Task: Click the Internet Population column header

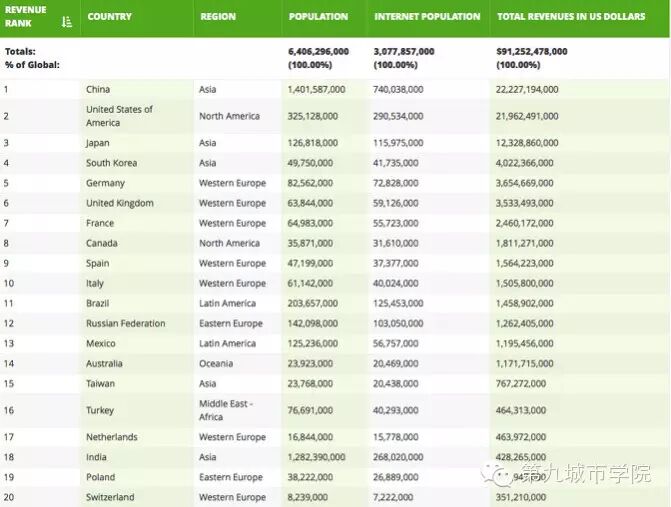Action: pos(427,17)
